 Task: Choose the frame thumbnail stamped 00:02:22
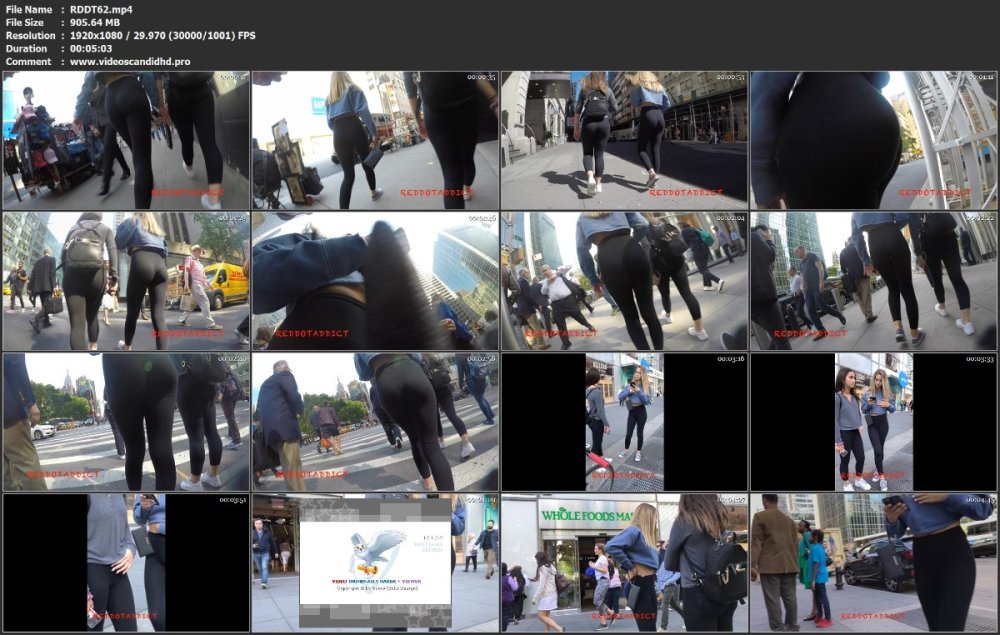pyautogui.click(x=874, y=281)
